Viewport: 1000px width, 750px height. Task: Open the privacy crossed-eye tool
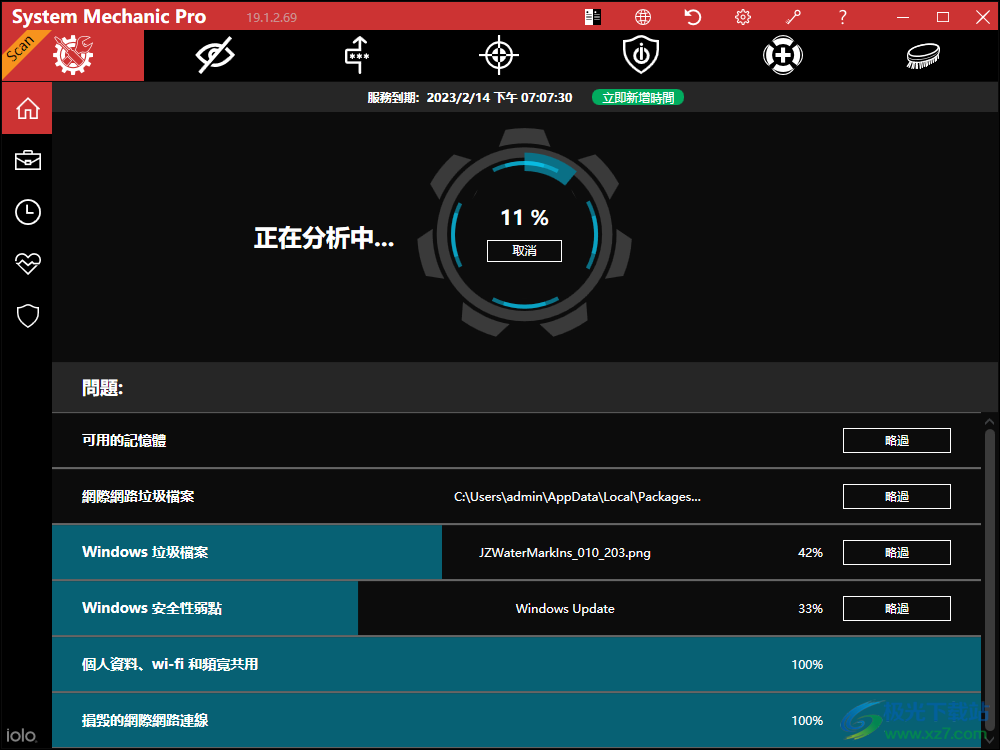[215, 55]
